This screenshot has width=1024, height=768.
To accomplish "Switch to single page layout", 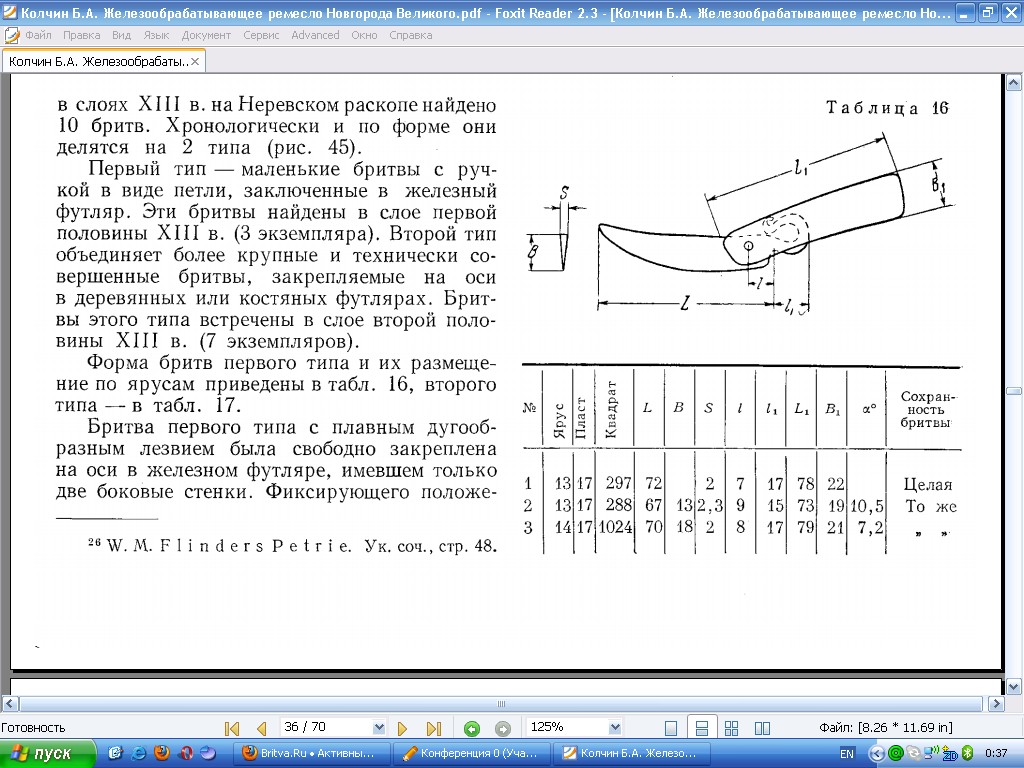I will click(x=671, y=728).
